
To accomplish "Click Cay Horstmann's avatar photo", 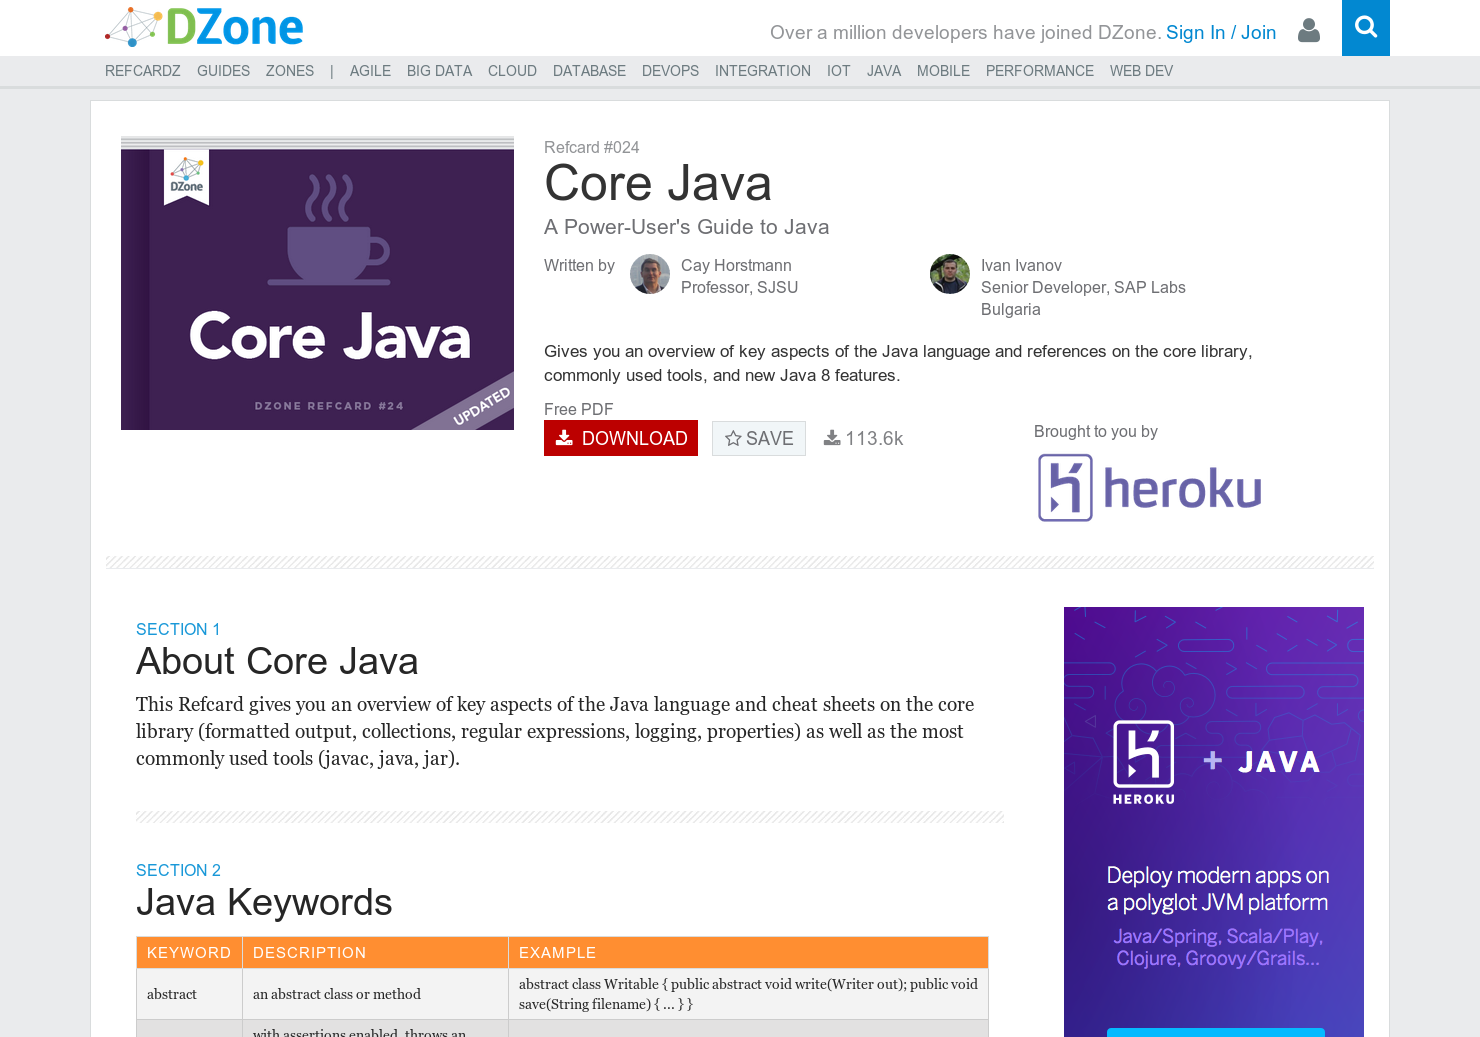I will (x=649, y=274).
